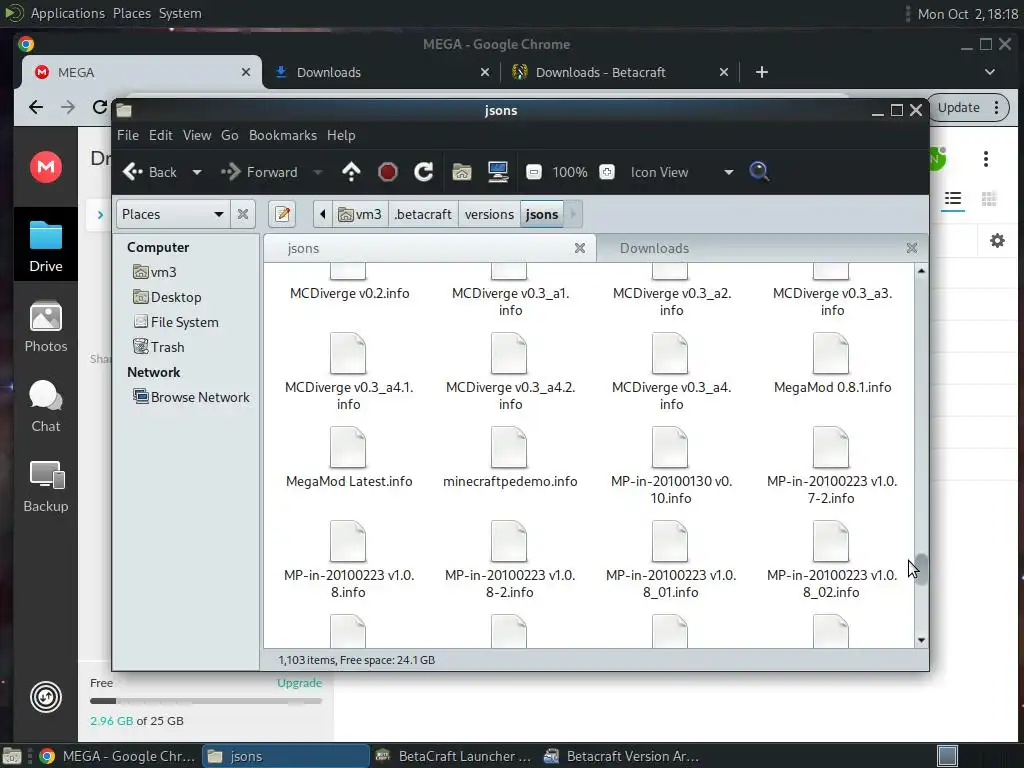The image size is (1024, 768).
Task: Select MegaMod Latest.info file icon
Action: tap(347, 447)
